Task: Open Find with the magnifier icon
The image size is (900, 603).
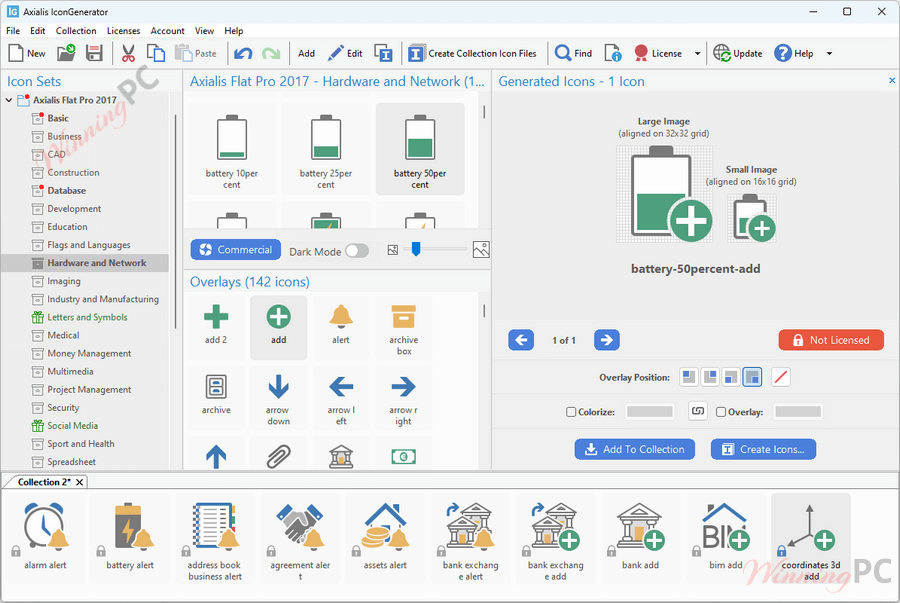Action: click(573, 53)
